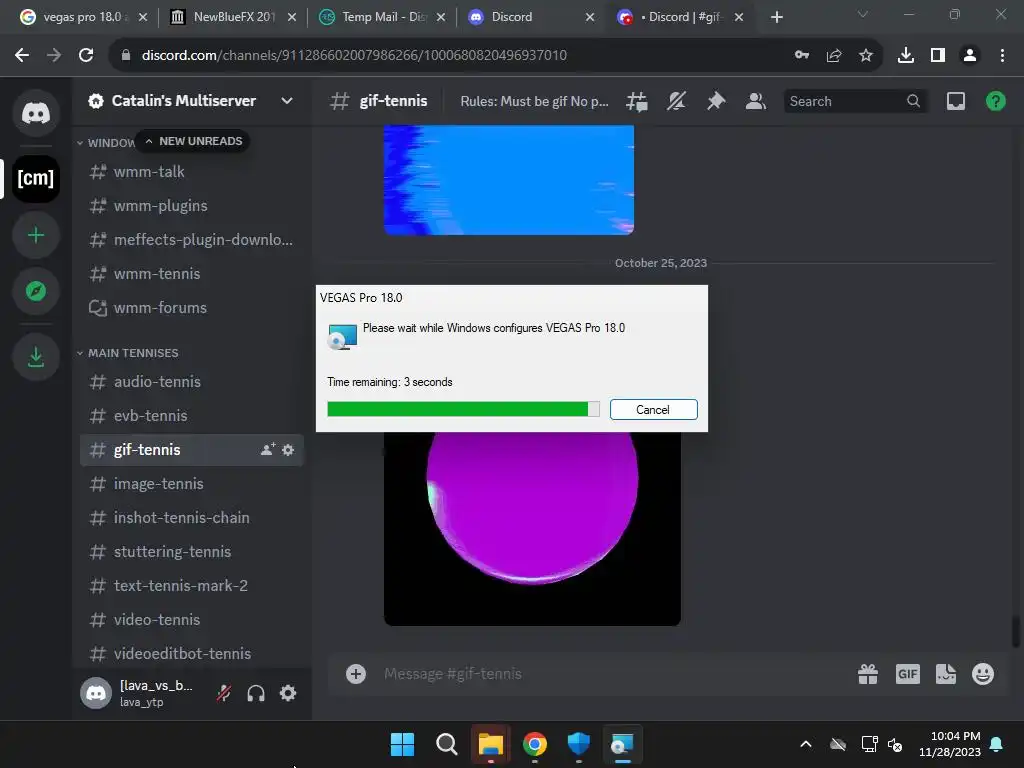The height and width of the screenshot is (768, 1024).
Task: Close the Temp Mail browser tab
Action: pyautogui.click(x=441, y=17)
